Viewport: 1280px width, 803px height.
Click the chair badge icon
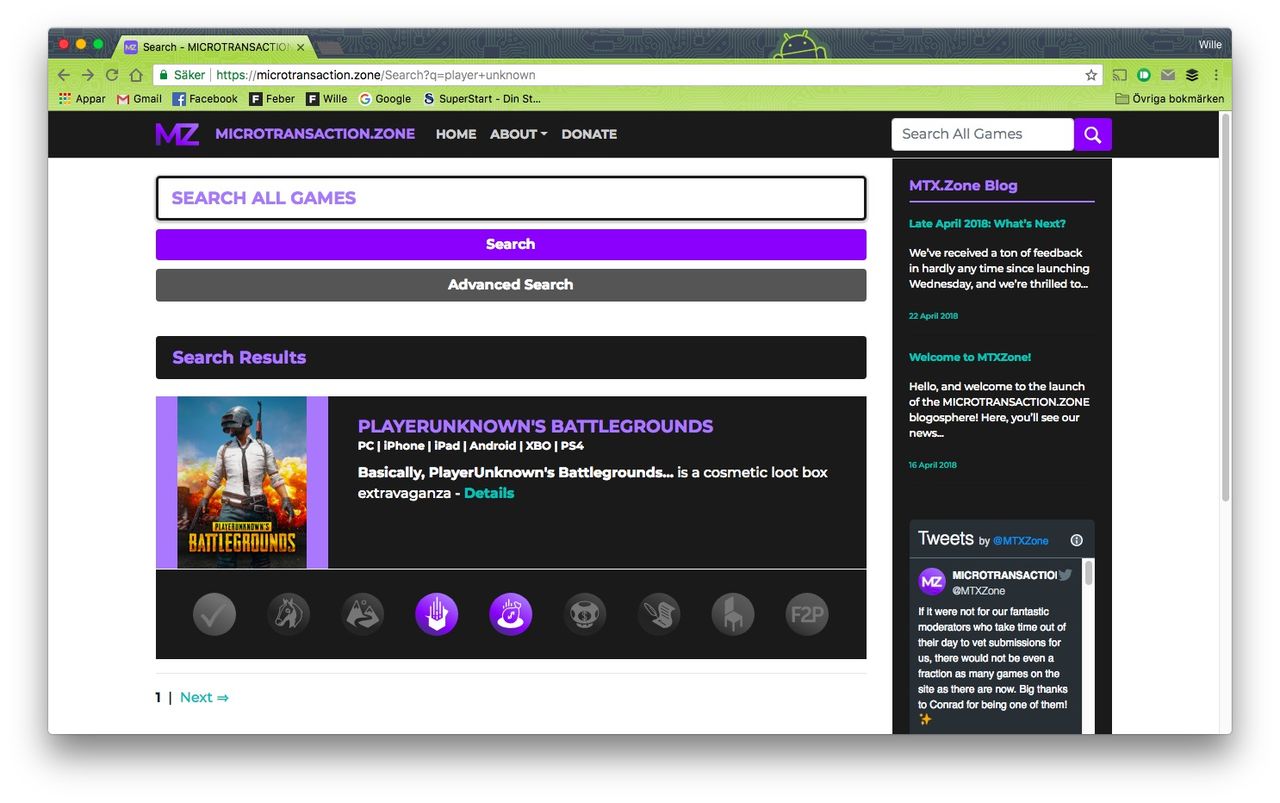pyautogui.click(x=733, y=614)
